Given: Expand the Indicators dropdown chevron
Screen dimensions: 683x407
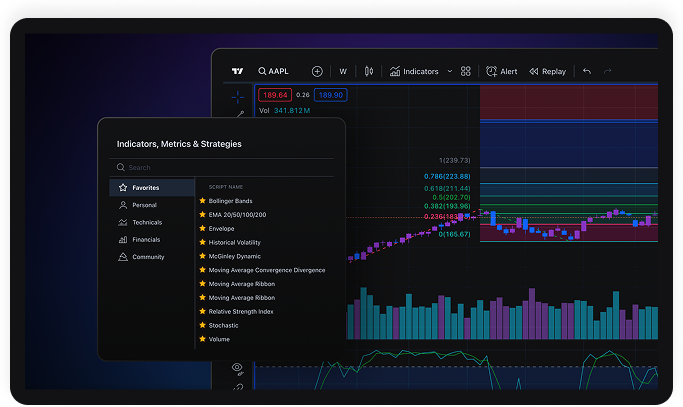Looking at the screenshot, I should point(450,71).
